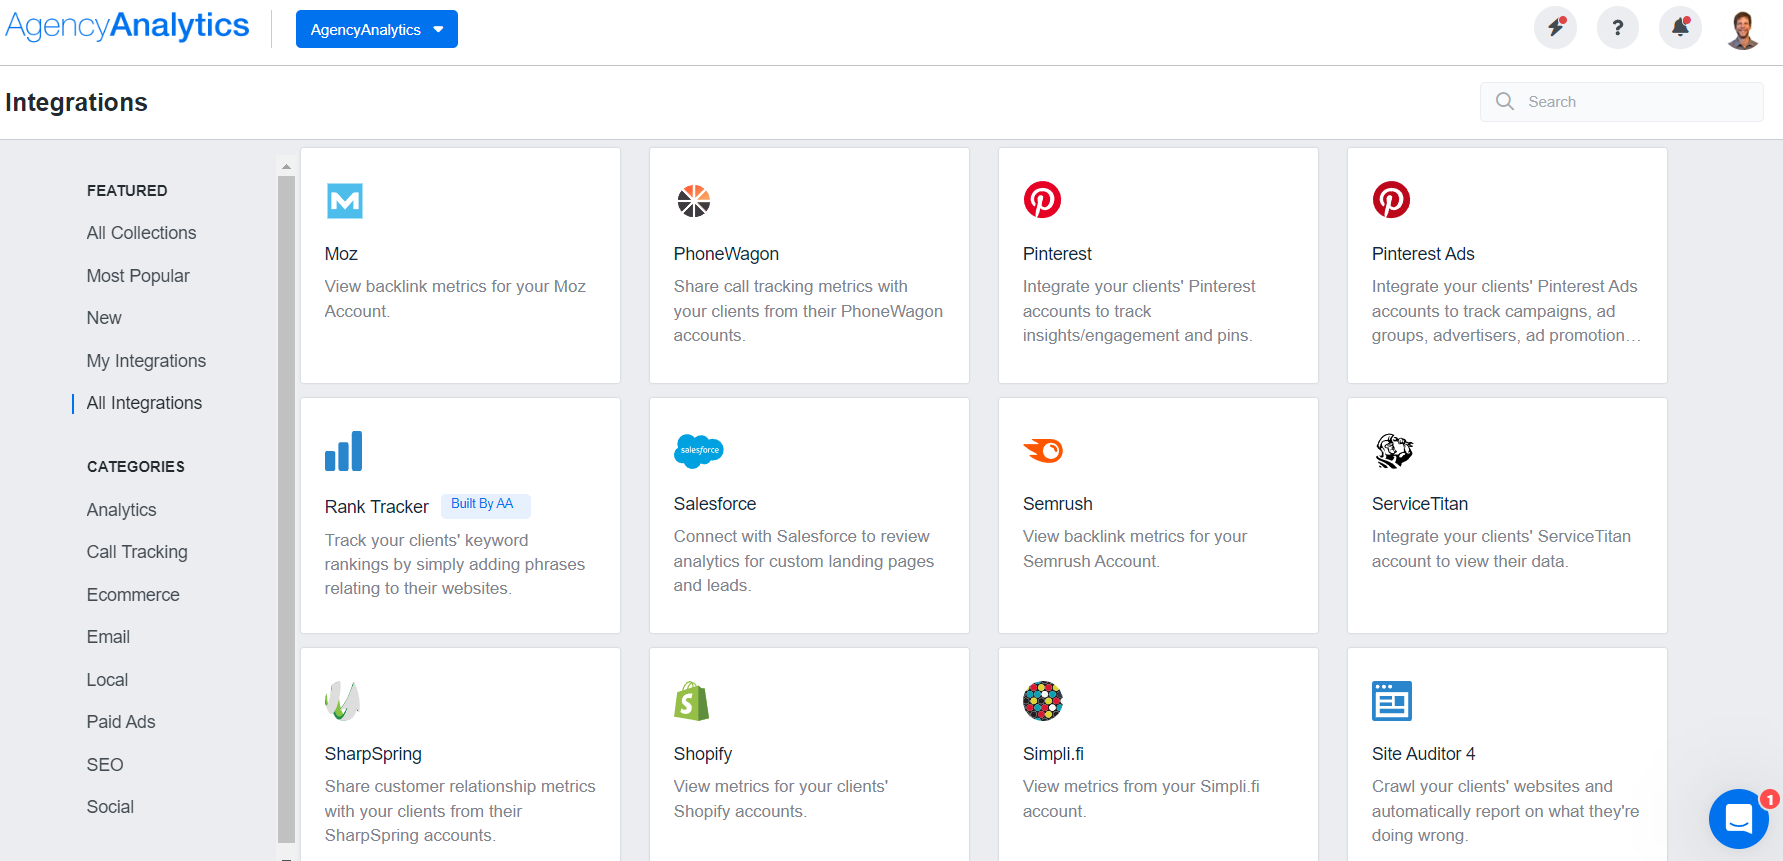Image resolution: width=1783 pixels, height=861 pixels.
Task: Click 'Track your clients' keyword rankings' description
Action: point(455,564)
